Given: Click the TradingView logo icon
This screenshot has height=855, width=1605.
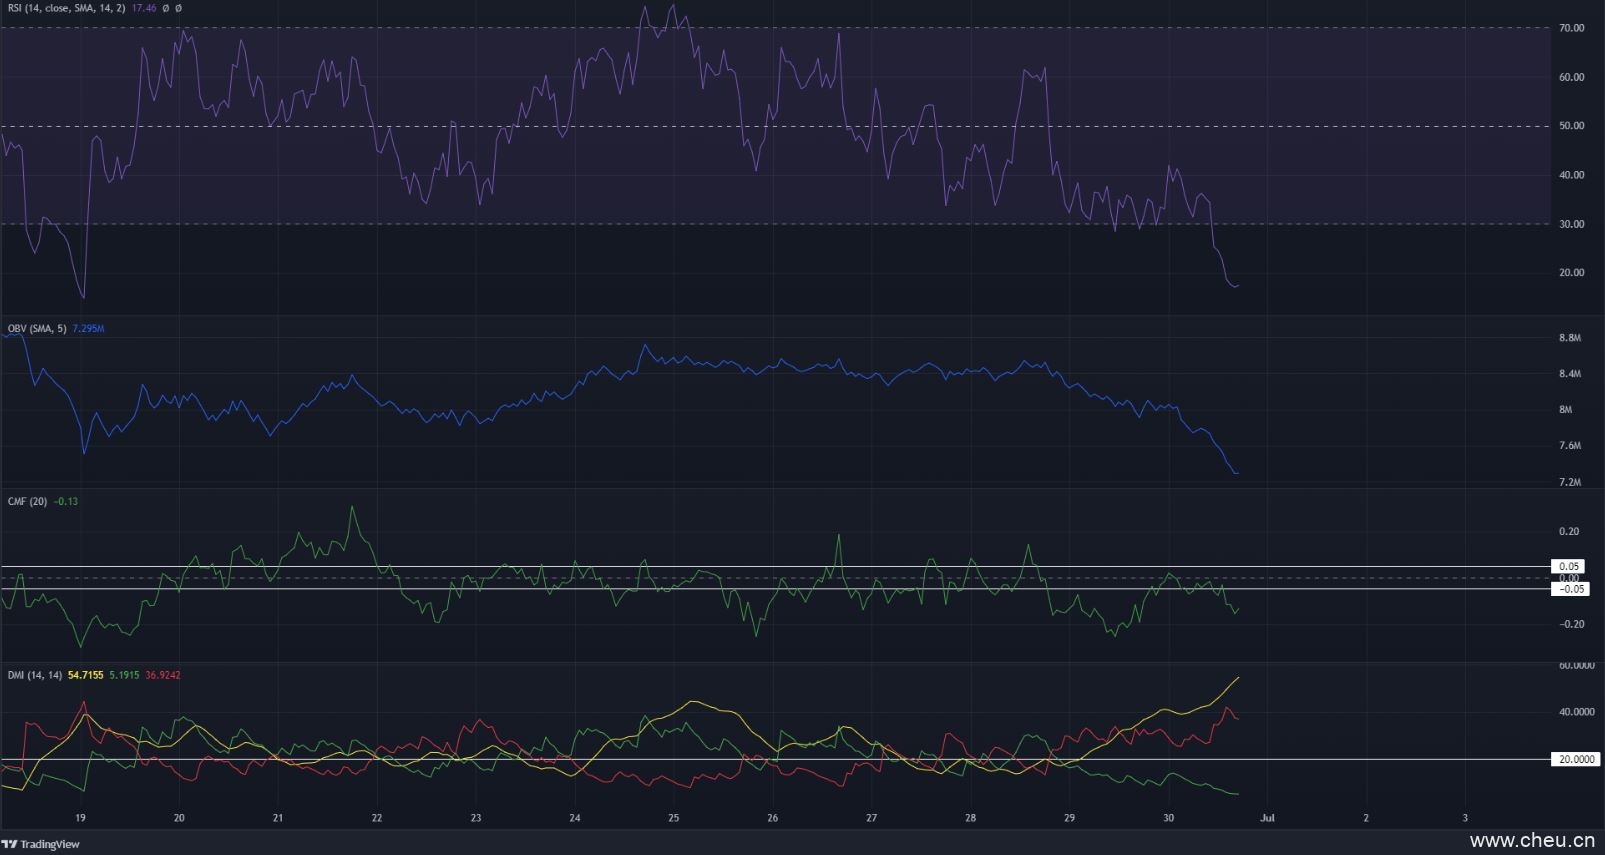Looking at the screenshot, I should (10, 844).
